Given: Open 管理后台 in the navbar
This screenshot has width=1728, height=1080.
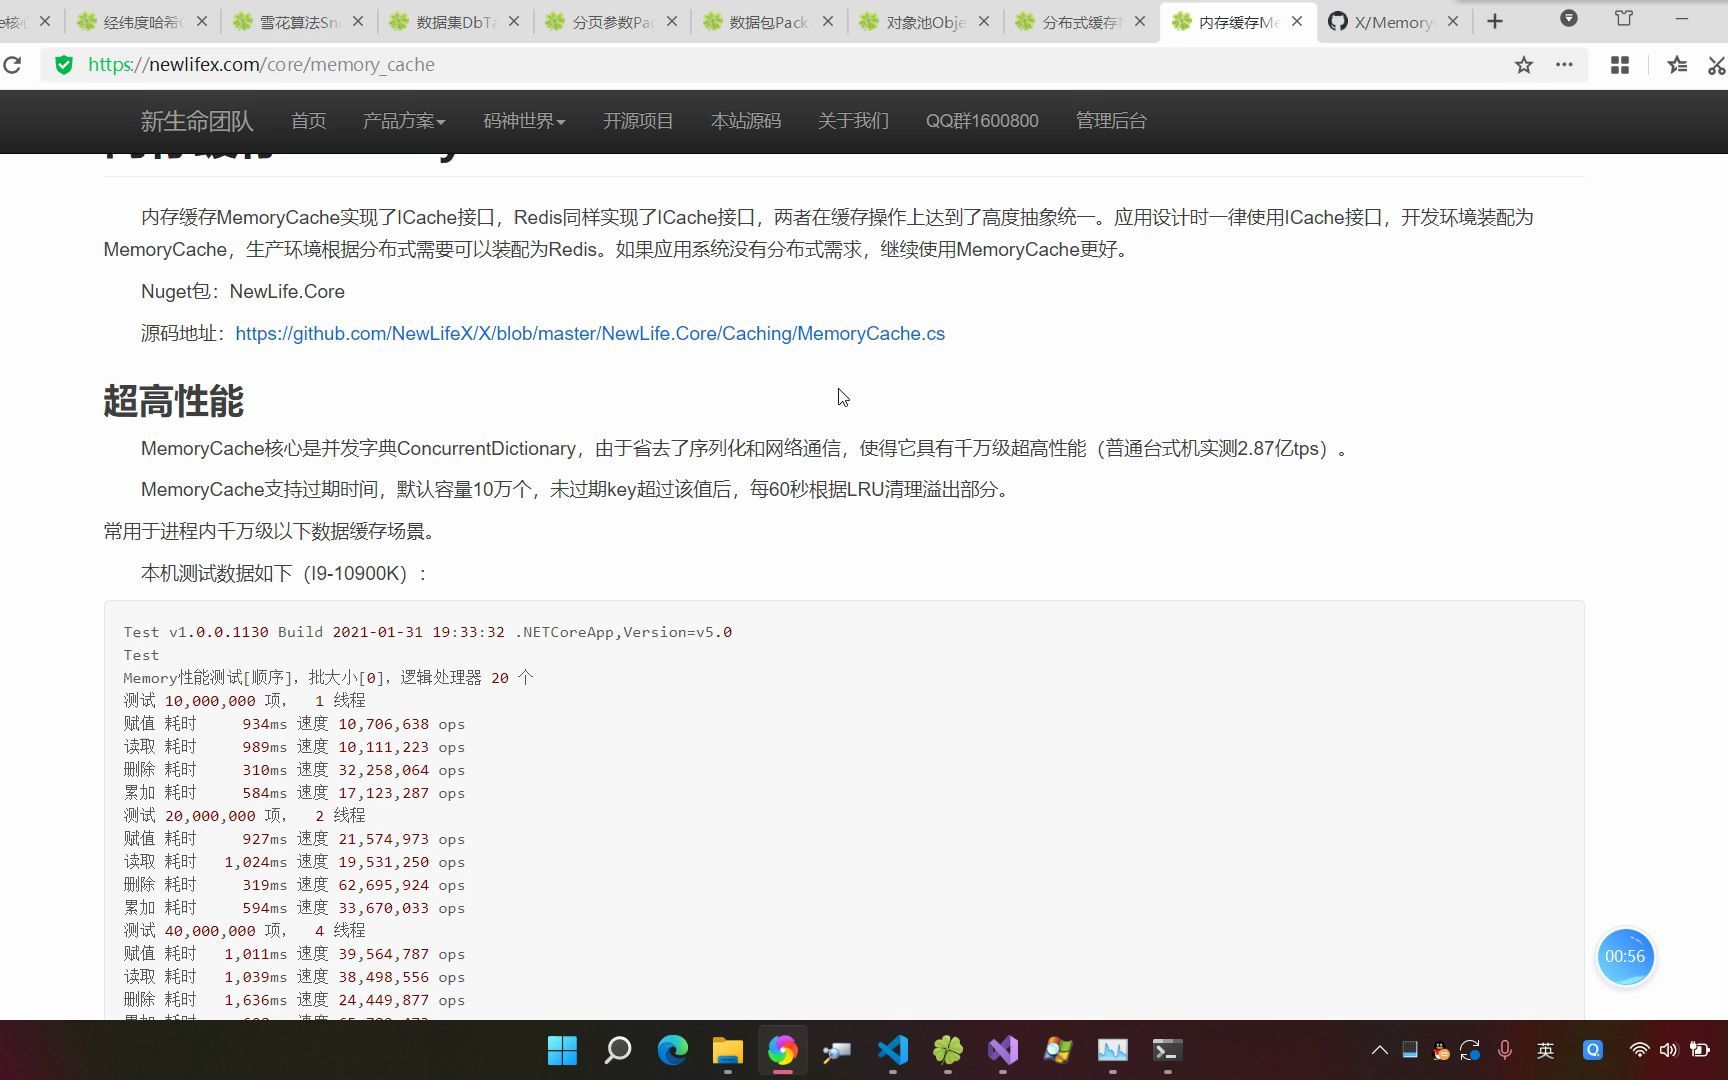Looking at the screenshot, I should 1111,121.
